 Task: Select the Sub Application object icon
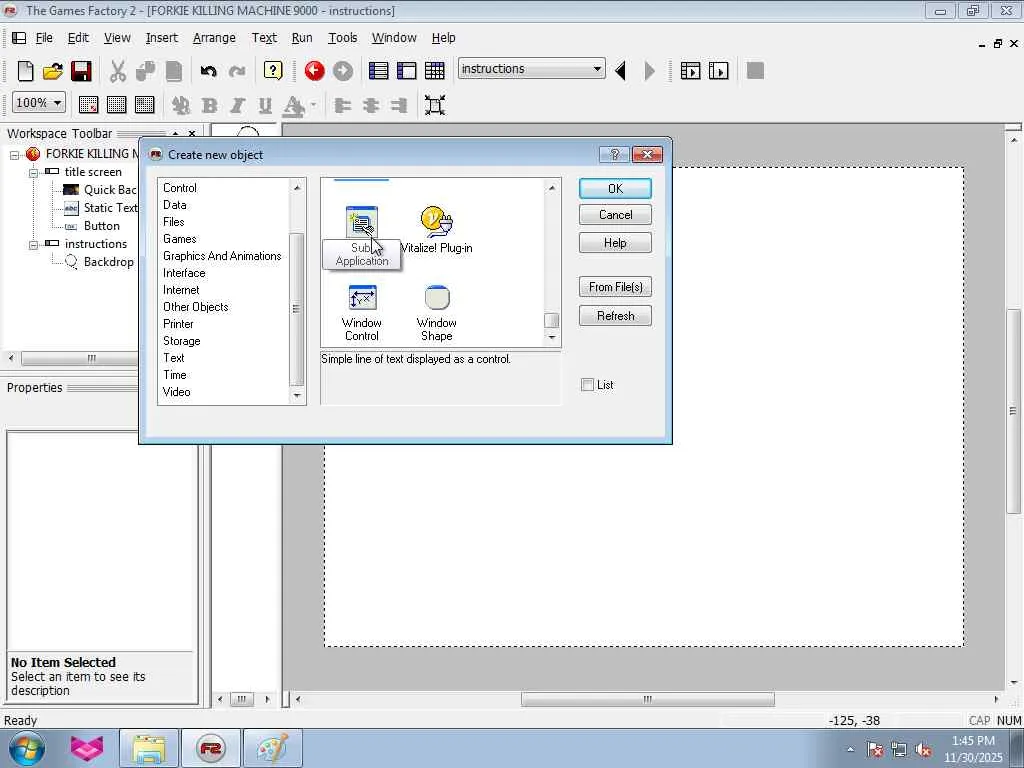point(361,222)
